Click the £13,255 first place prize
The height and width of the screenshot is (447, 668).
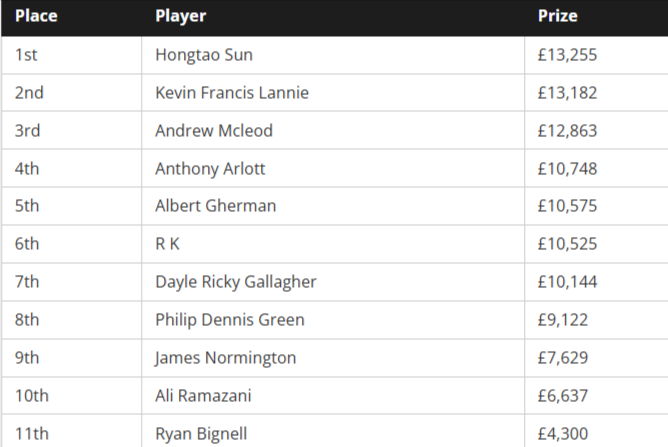(567, 55)
